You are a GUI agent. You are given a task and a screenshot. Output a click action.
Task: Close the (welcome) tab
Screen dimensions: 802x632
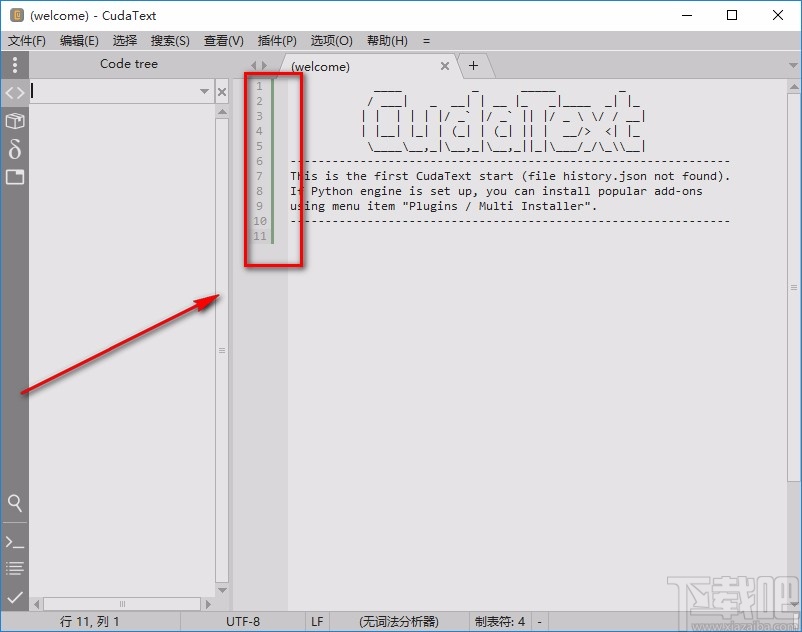445,66
